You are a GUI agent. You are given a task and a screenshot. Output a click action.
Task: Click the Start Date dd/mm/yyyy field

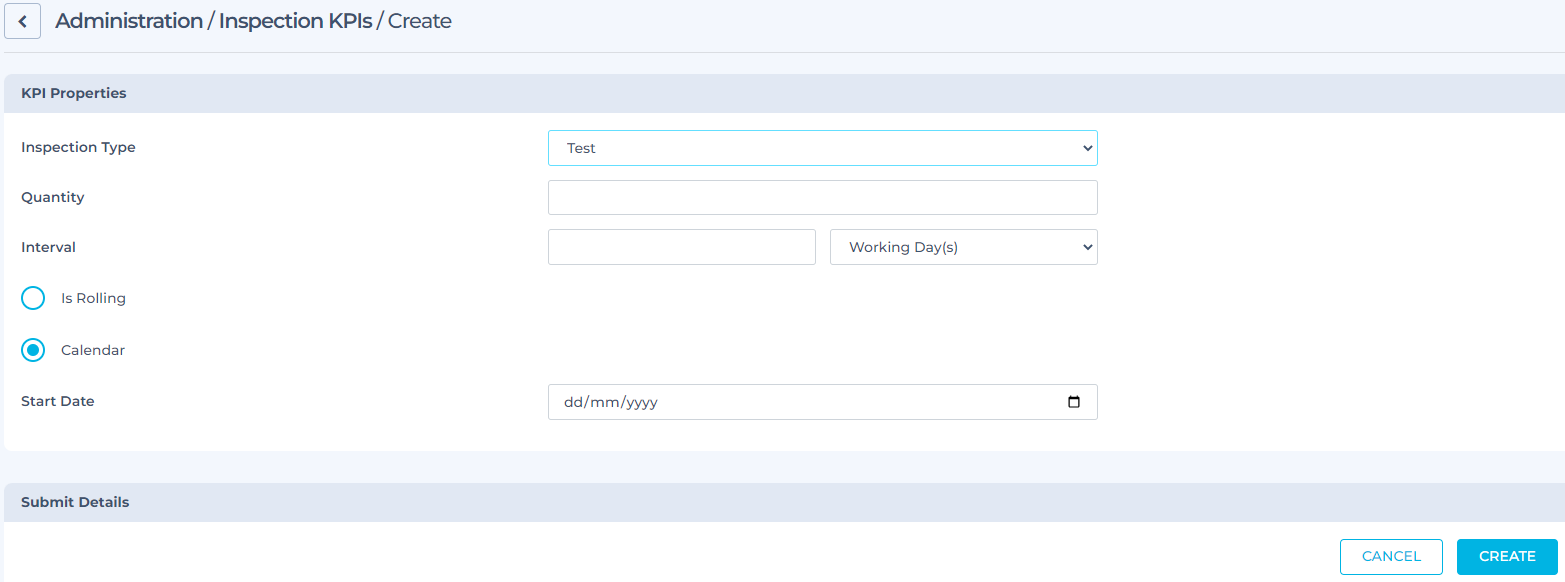pos(822,402)
